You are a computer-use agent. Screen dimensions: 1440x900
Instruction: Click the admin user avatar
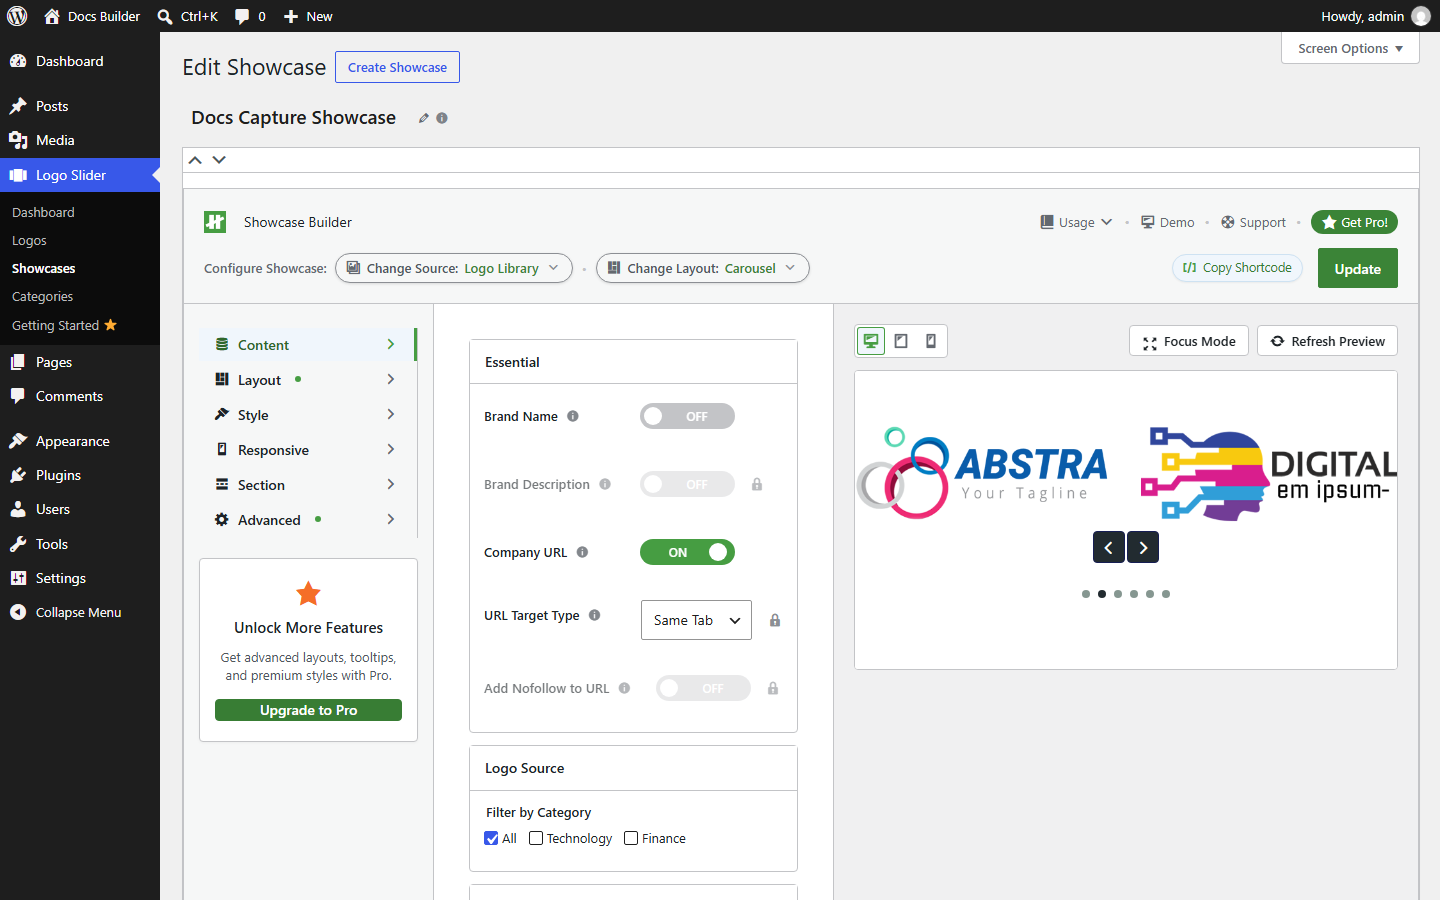click(x=1421, y=16)
